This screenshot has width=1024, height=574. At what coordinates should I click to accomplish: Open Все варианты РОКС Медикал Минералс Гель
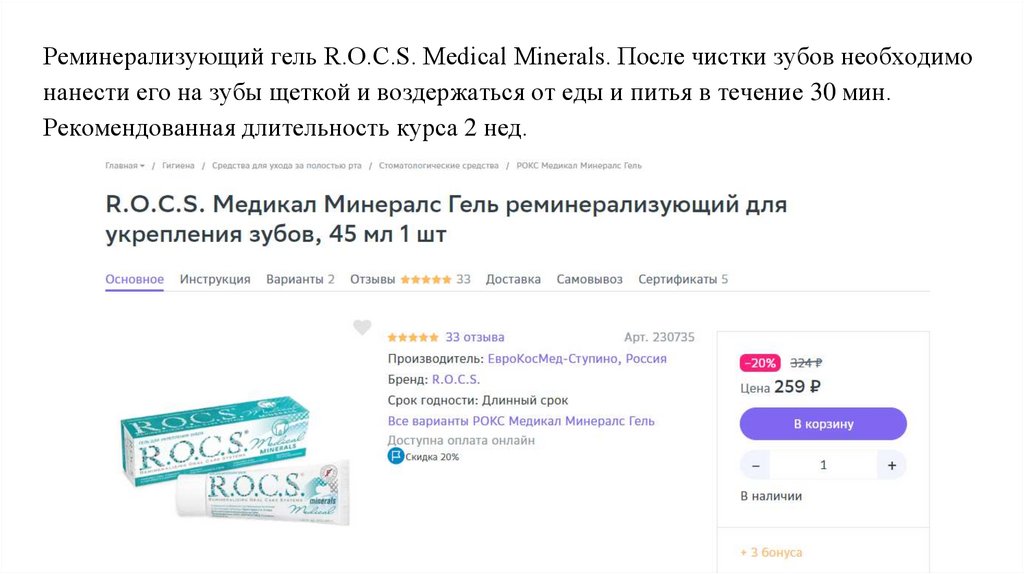(x=521, y=421)
